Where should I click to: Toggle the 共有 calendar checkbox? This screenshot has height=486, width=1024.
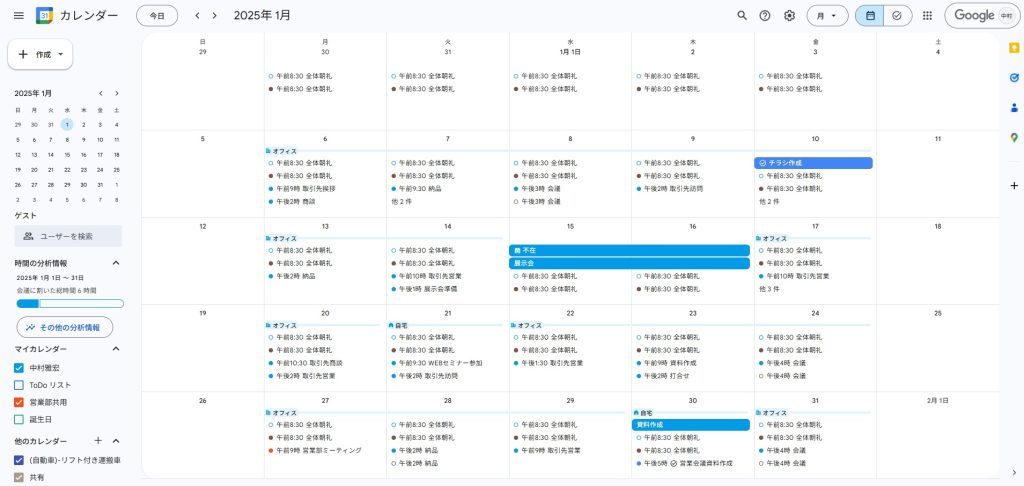pos(19,478)
